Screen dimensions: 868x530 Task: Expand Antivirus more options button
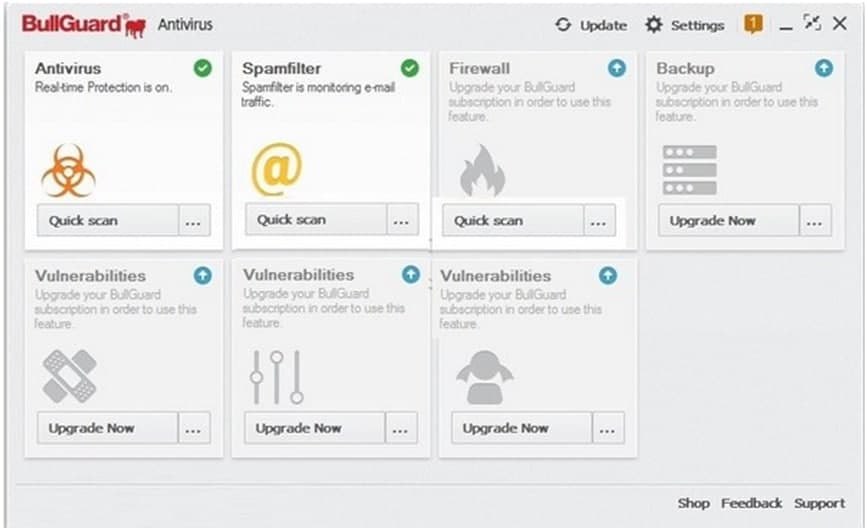(x=195, y=221)
